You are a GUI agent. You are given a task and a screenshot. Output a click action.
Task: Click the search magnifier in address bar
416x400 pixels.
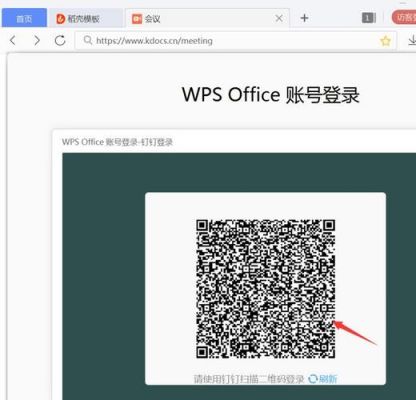88,40
